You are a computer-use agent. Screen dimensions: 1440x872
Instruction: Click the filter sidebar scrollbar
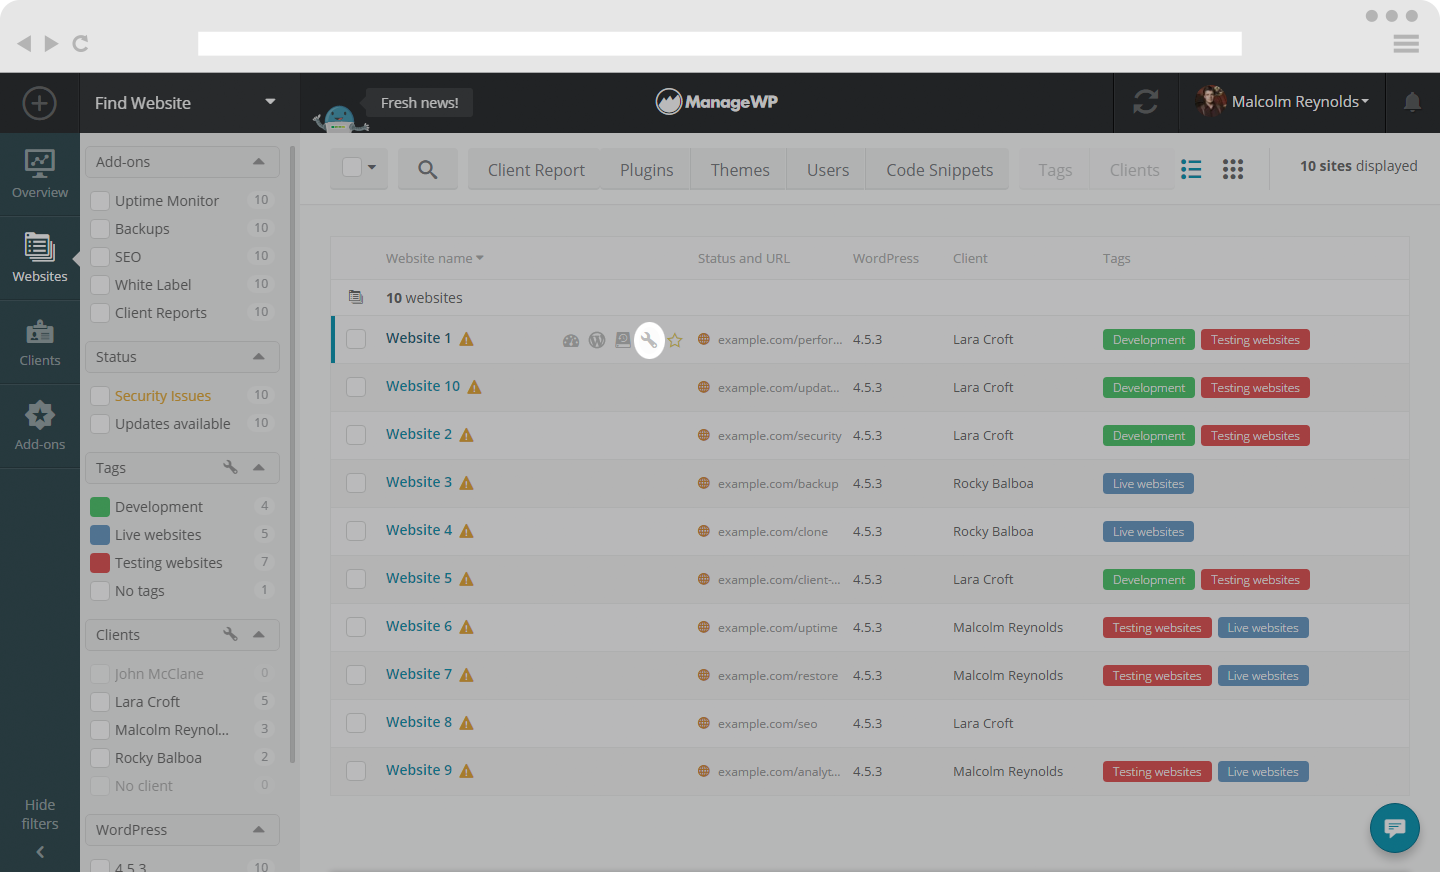coord(292,454)
